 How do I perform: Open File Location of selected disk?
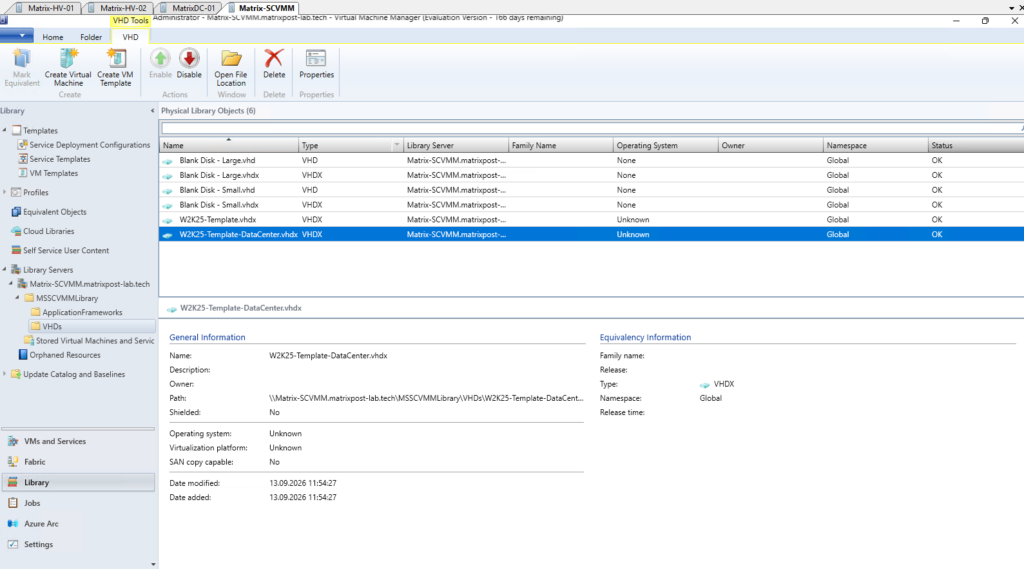pyautogui.click(x=231, y=67)
